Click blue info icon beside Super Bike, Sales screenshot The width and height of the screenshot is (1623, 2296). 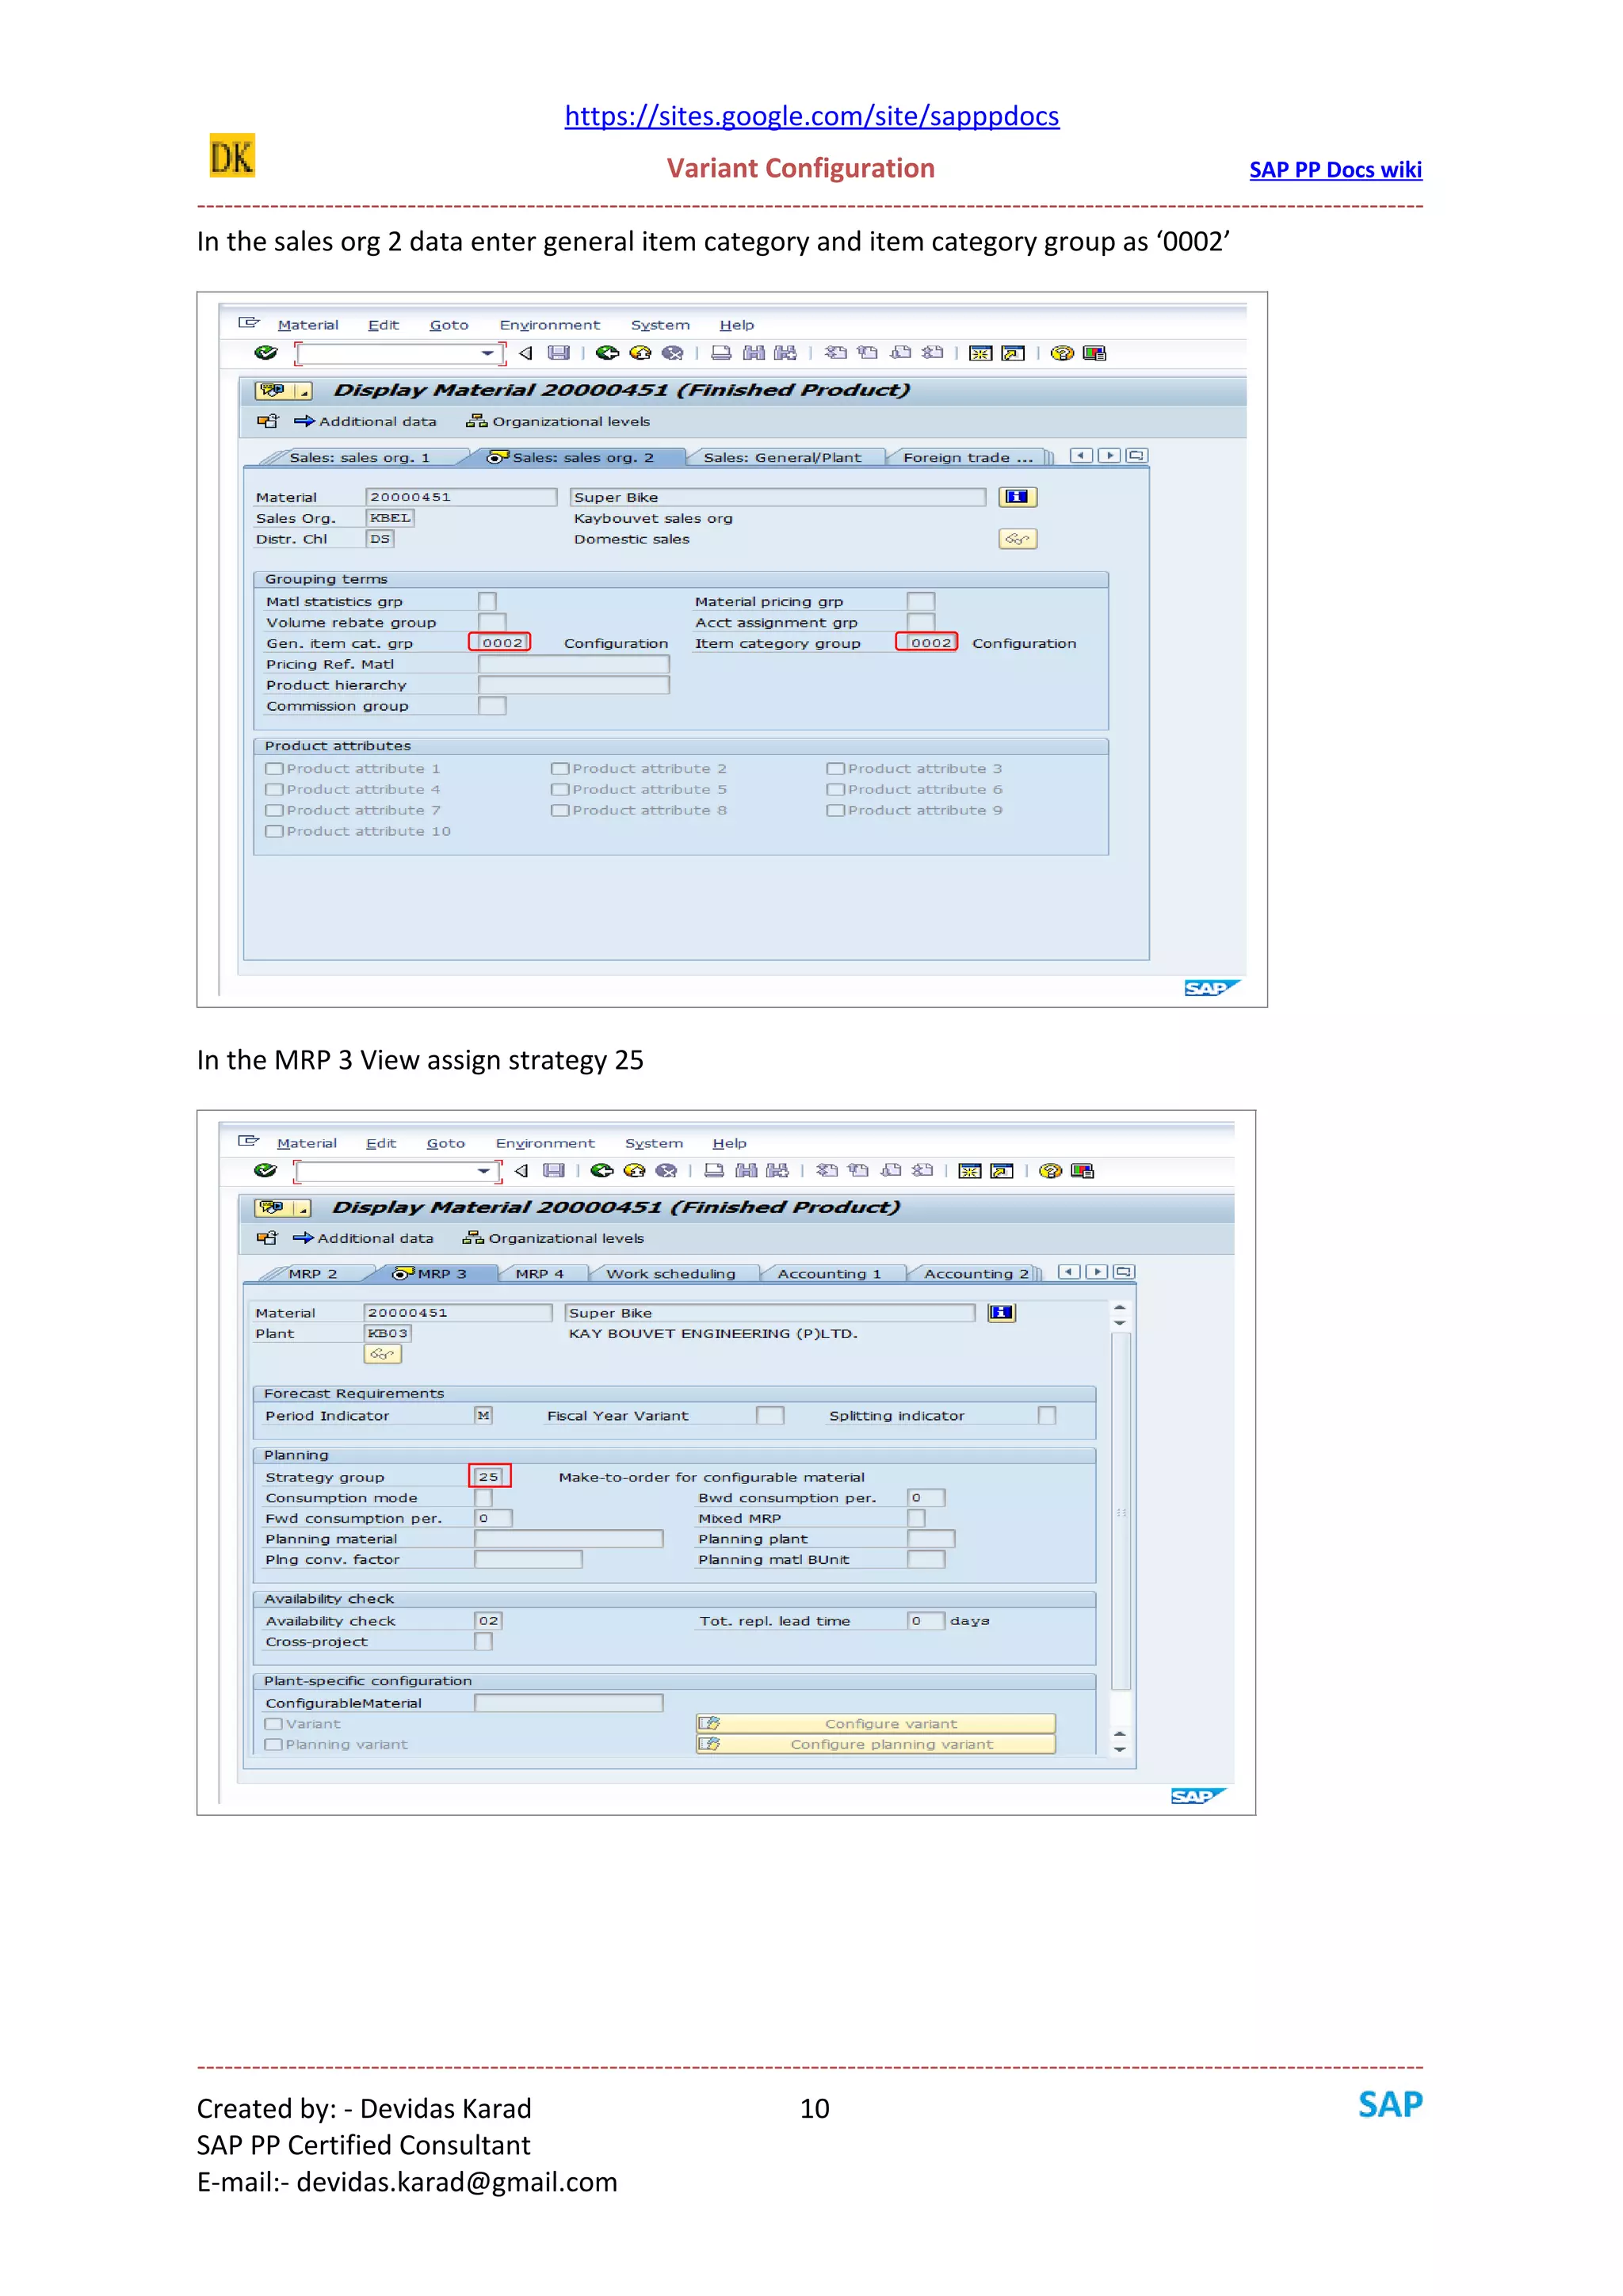(x=1017, y=497)
